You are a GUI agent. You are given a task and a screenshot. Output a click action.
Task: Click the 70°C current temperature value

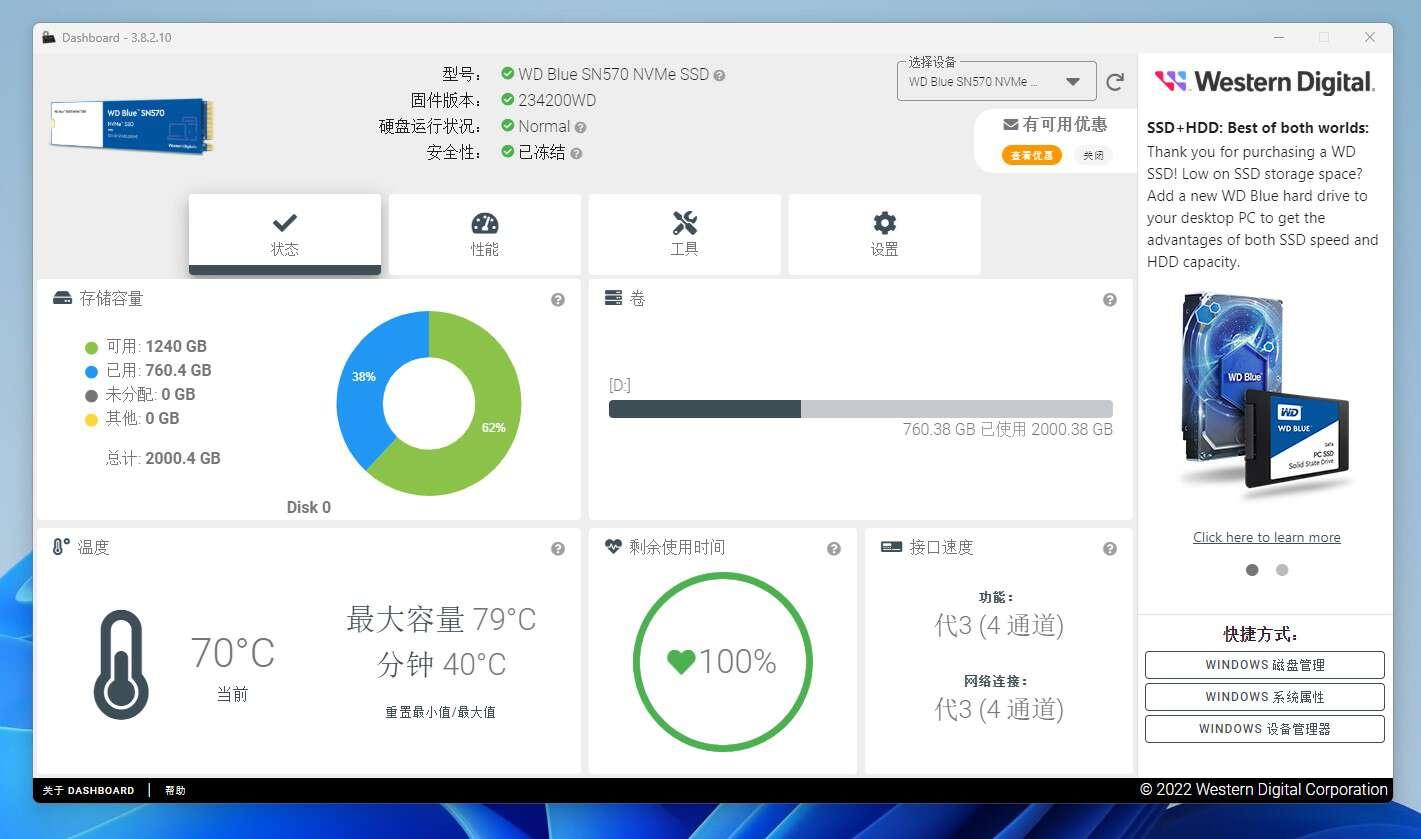pos(233,653)
